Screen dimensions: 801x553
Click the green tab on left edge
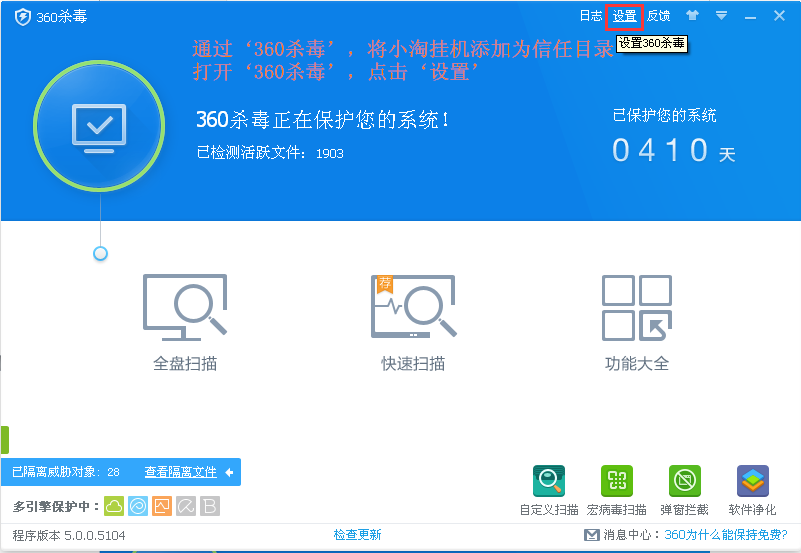pyautogui.click(x=5, y=440)
